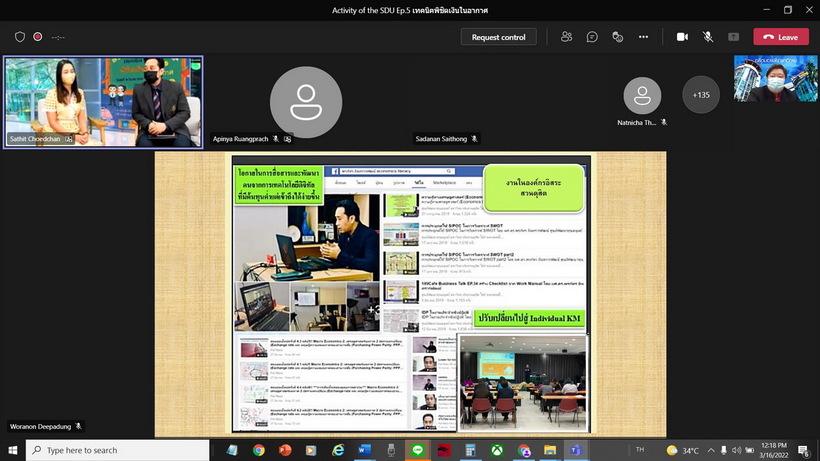Open the participants panel
This screenshot has height=461, width=820.
point(567,37)
